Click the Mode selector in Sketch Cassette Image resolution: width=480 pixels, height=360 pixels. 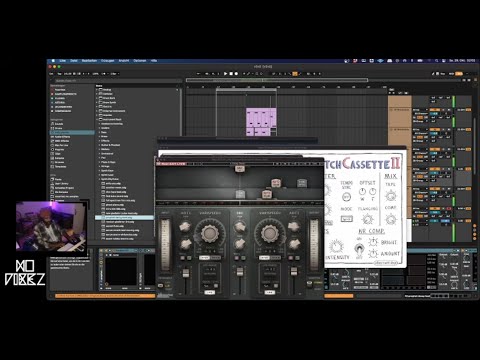[x=346, y=219]
